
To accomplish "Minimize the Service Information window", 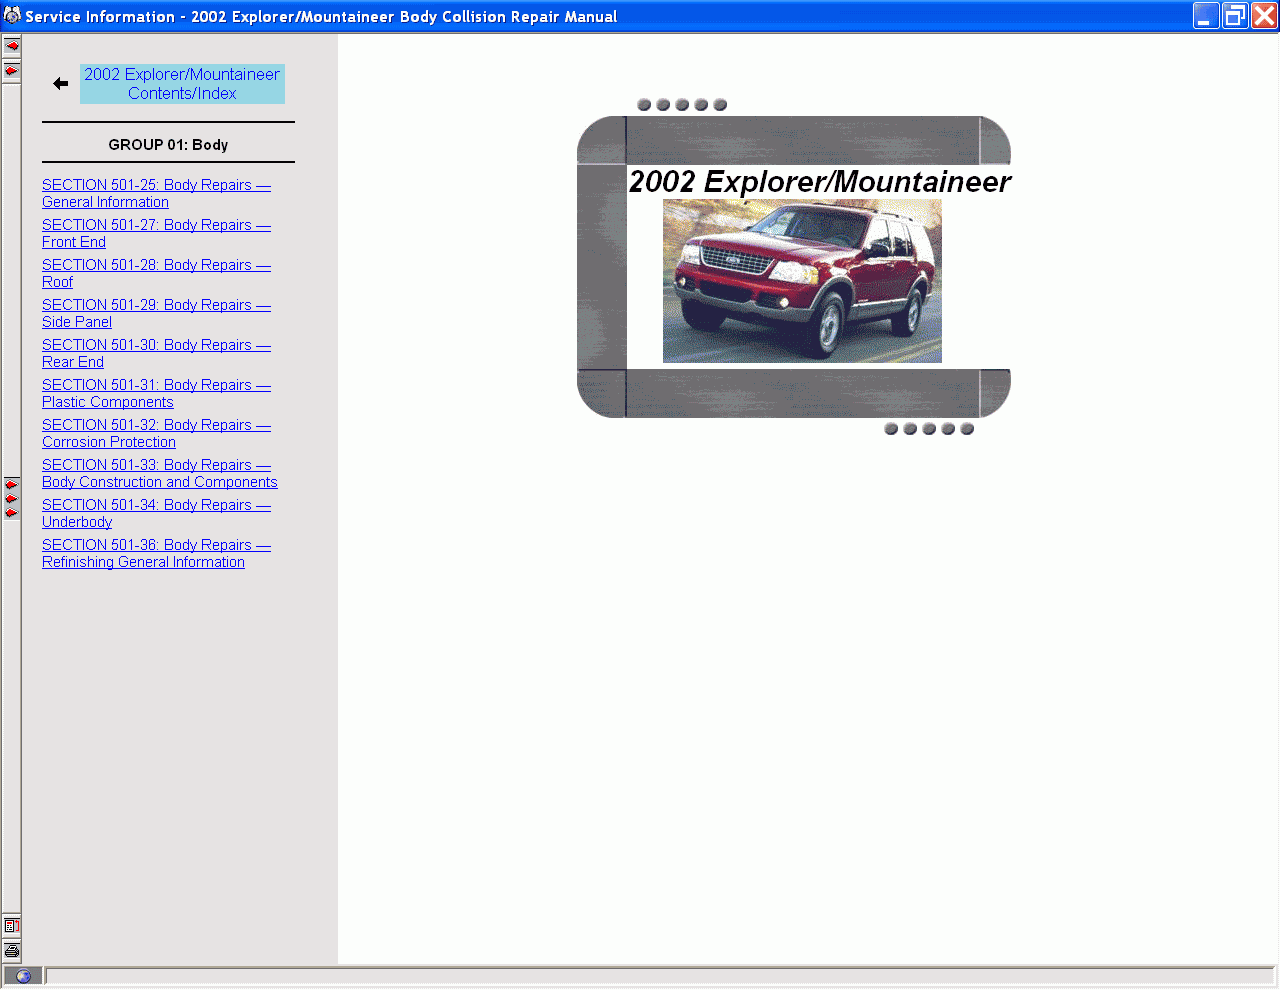I will (x=1206, y=16).
